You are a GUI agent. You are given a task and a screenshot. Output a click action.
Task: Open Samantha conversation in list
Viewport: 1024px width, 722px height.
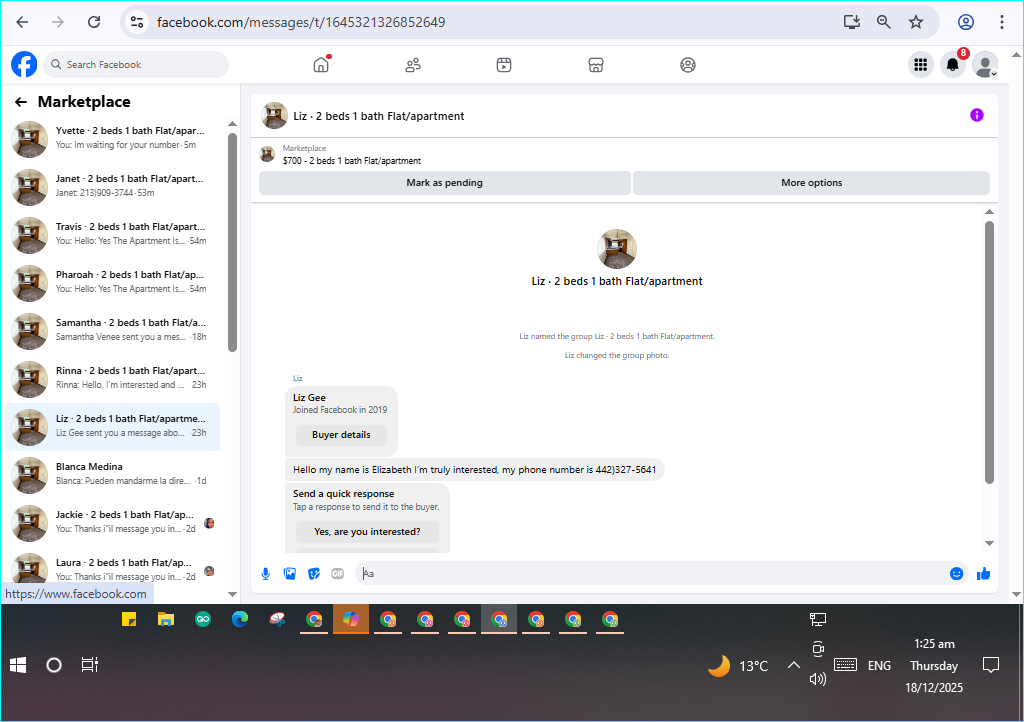click(112, 330)
